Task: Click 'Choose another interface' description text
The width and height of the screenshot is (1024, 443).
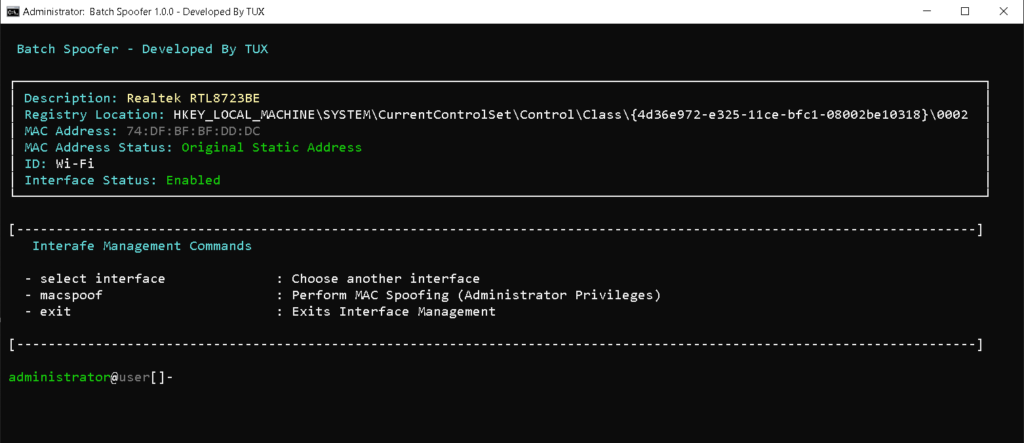Action: pos(385,279)
